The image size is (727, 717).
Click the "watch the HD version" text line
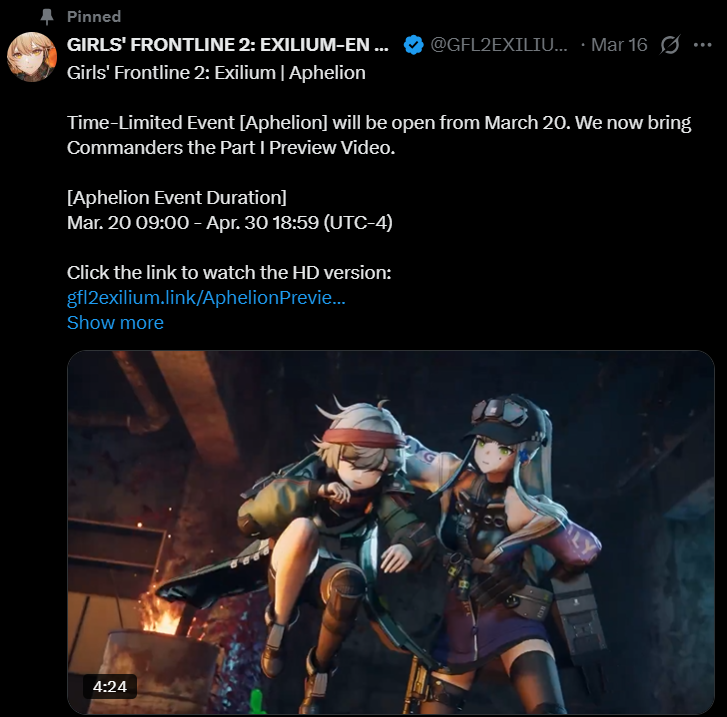(229, 273)
